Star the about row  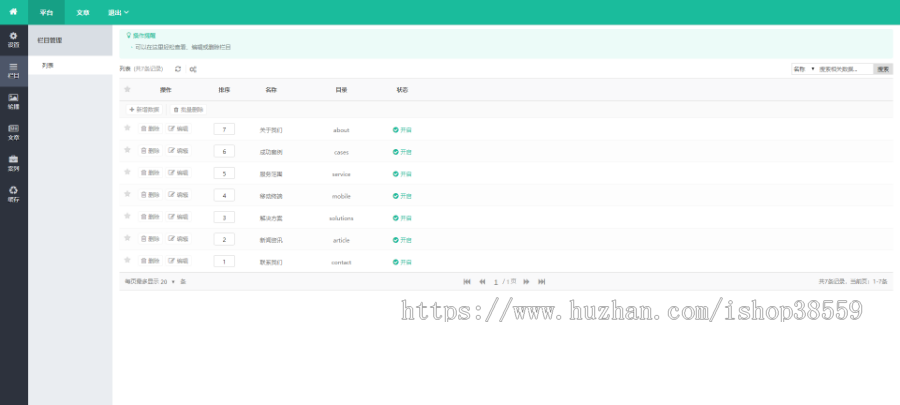[x=127, y=128]
